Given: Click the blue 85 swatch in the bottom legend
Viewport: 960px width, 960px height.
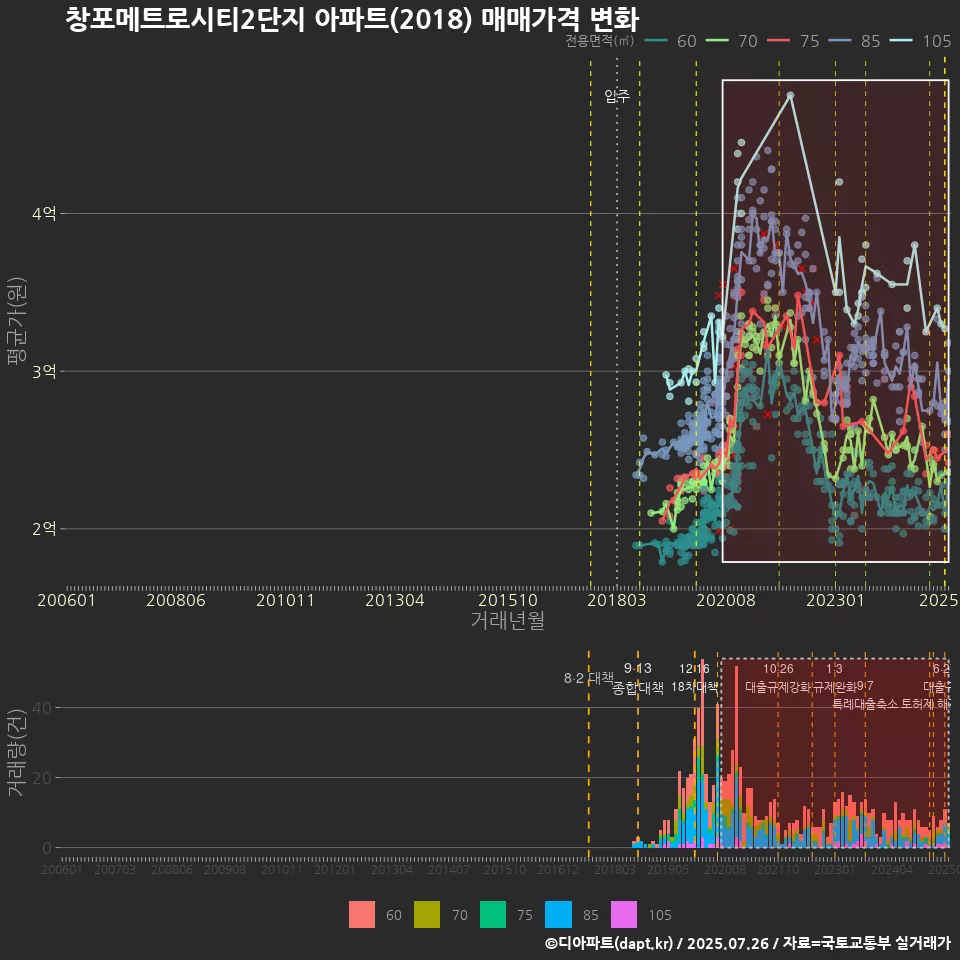Looking at the screenshot, I should pos(558,915).
